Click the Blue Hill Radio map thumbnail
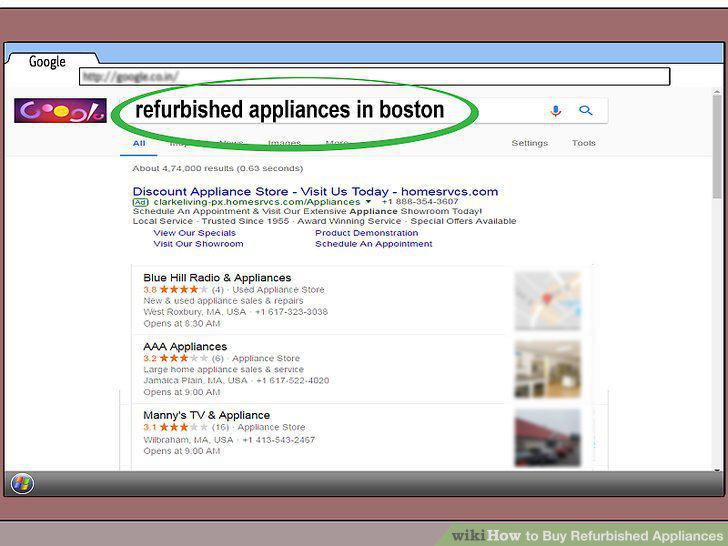Screen dimensions: 728x546 click(x=547, y=301)
